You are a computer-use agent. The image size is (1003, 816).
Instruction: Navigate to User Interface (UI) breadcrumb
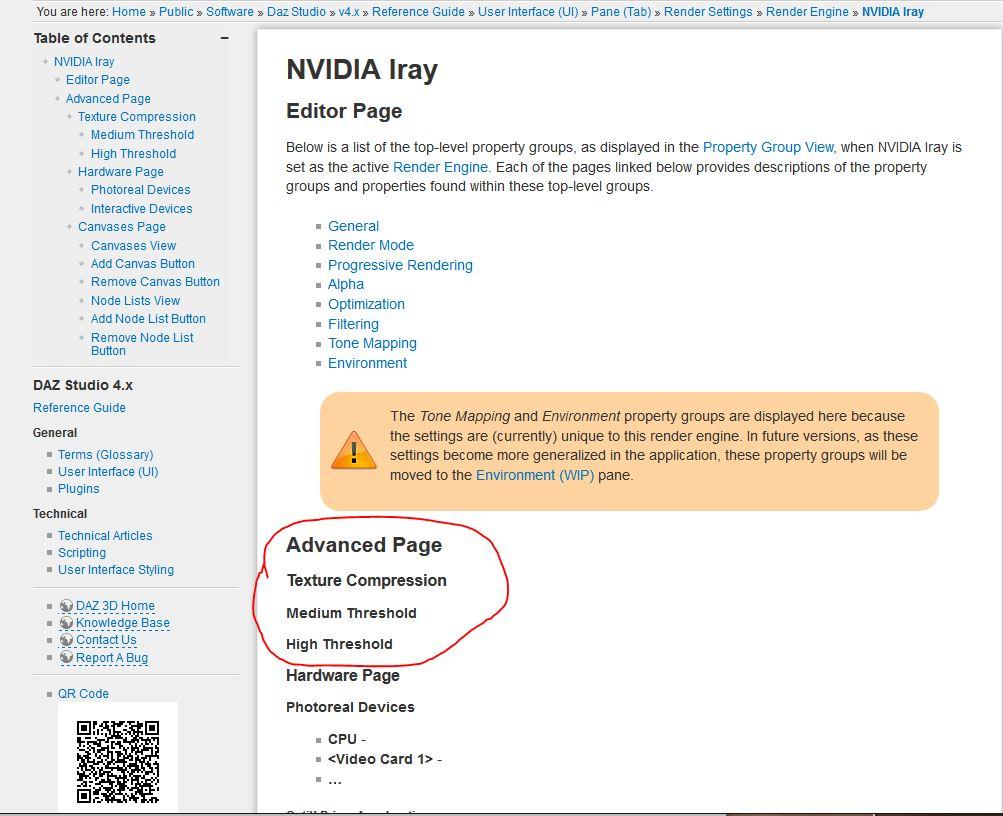coord(528,12)
